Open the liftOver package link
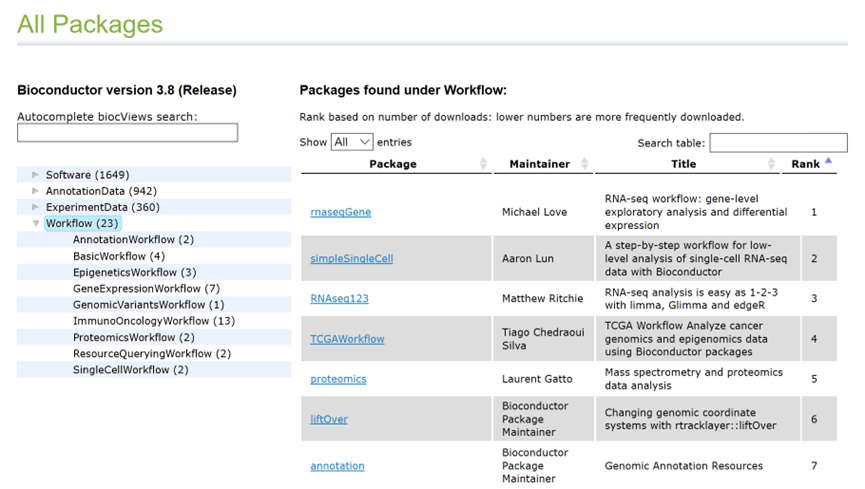865x489 pixels. coord(329,419)
